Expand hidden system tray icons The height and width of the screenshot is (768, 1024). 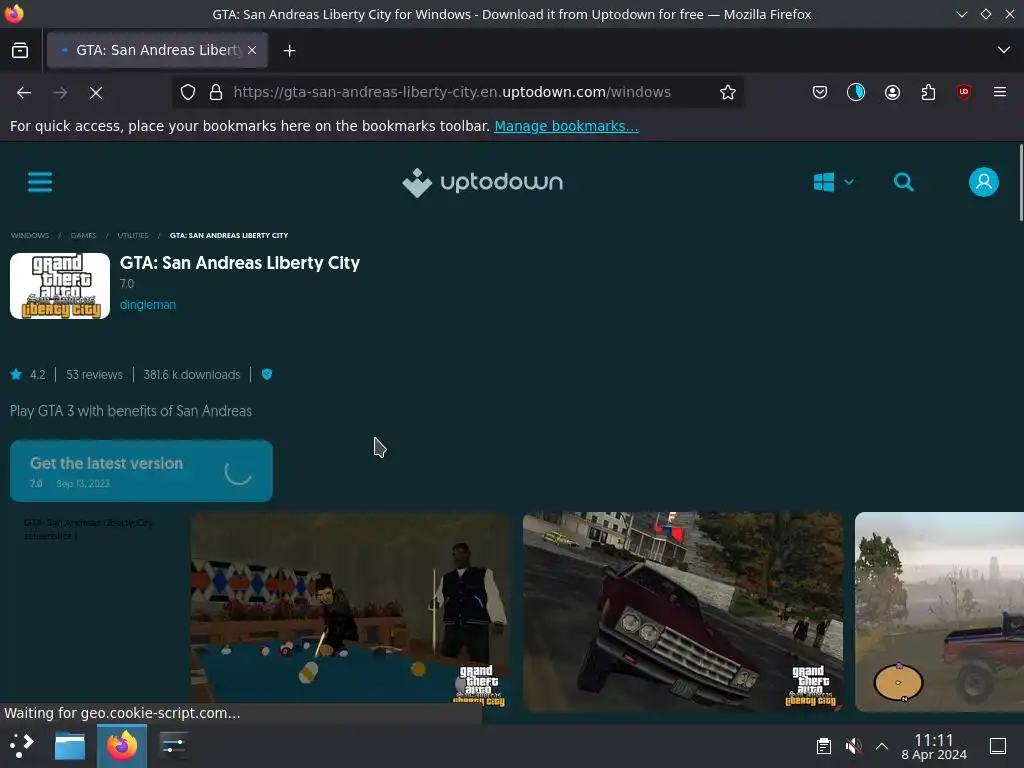[882, 746]
